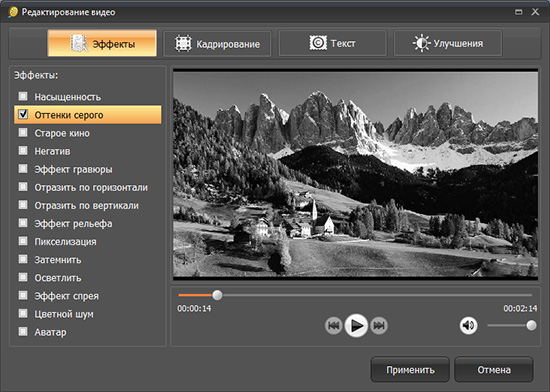Select the Оттенки серого label text

point(69,115)
